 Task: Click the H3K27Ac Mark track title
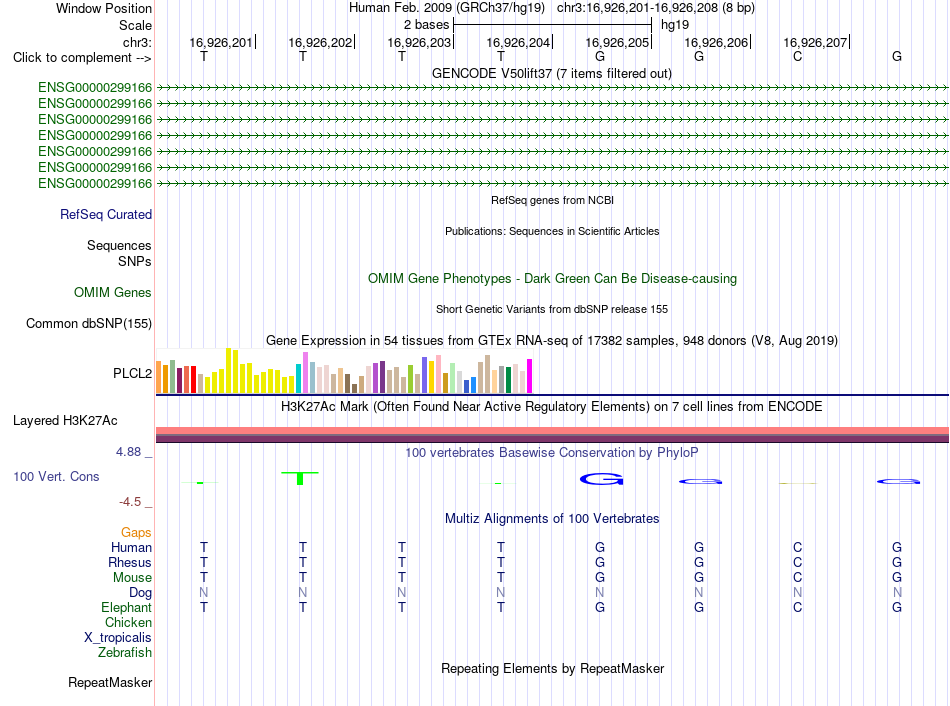point(551,407)
